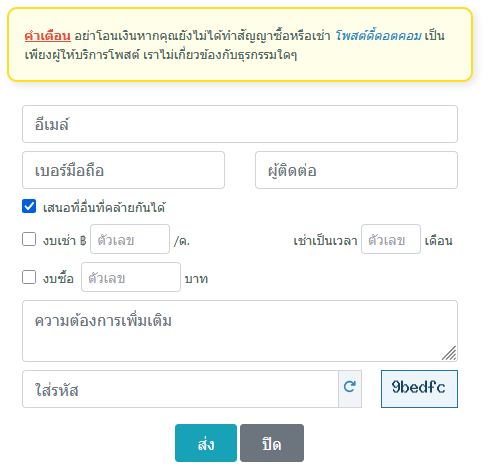Submit the form with ส่ง button
The width and height of the screenshot is (488, 474).
point(206,443)
